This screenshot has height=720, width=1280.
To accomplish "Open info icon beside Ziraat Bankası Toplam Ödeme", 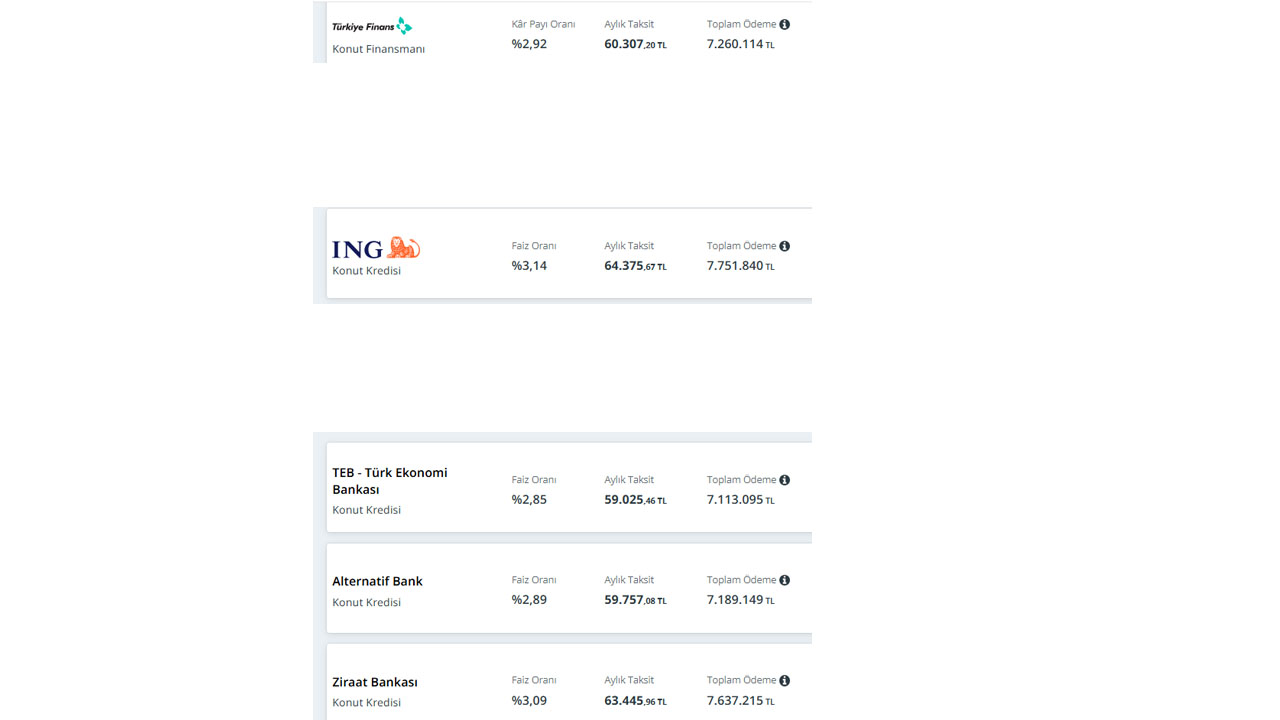I will click(x=784, y=681).
